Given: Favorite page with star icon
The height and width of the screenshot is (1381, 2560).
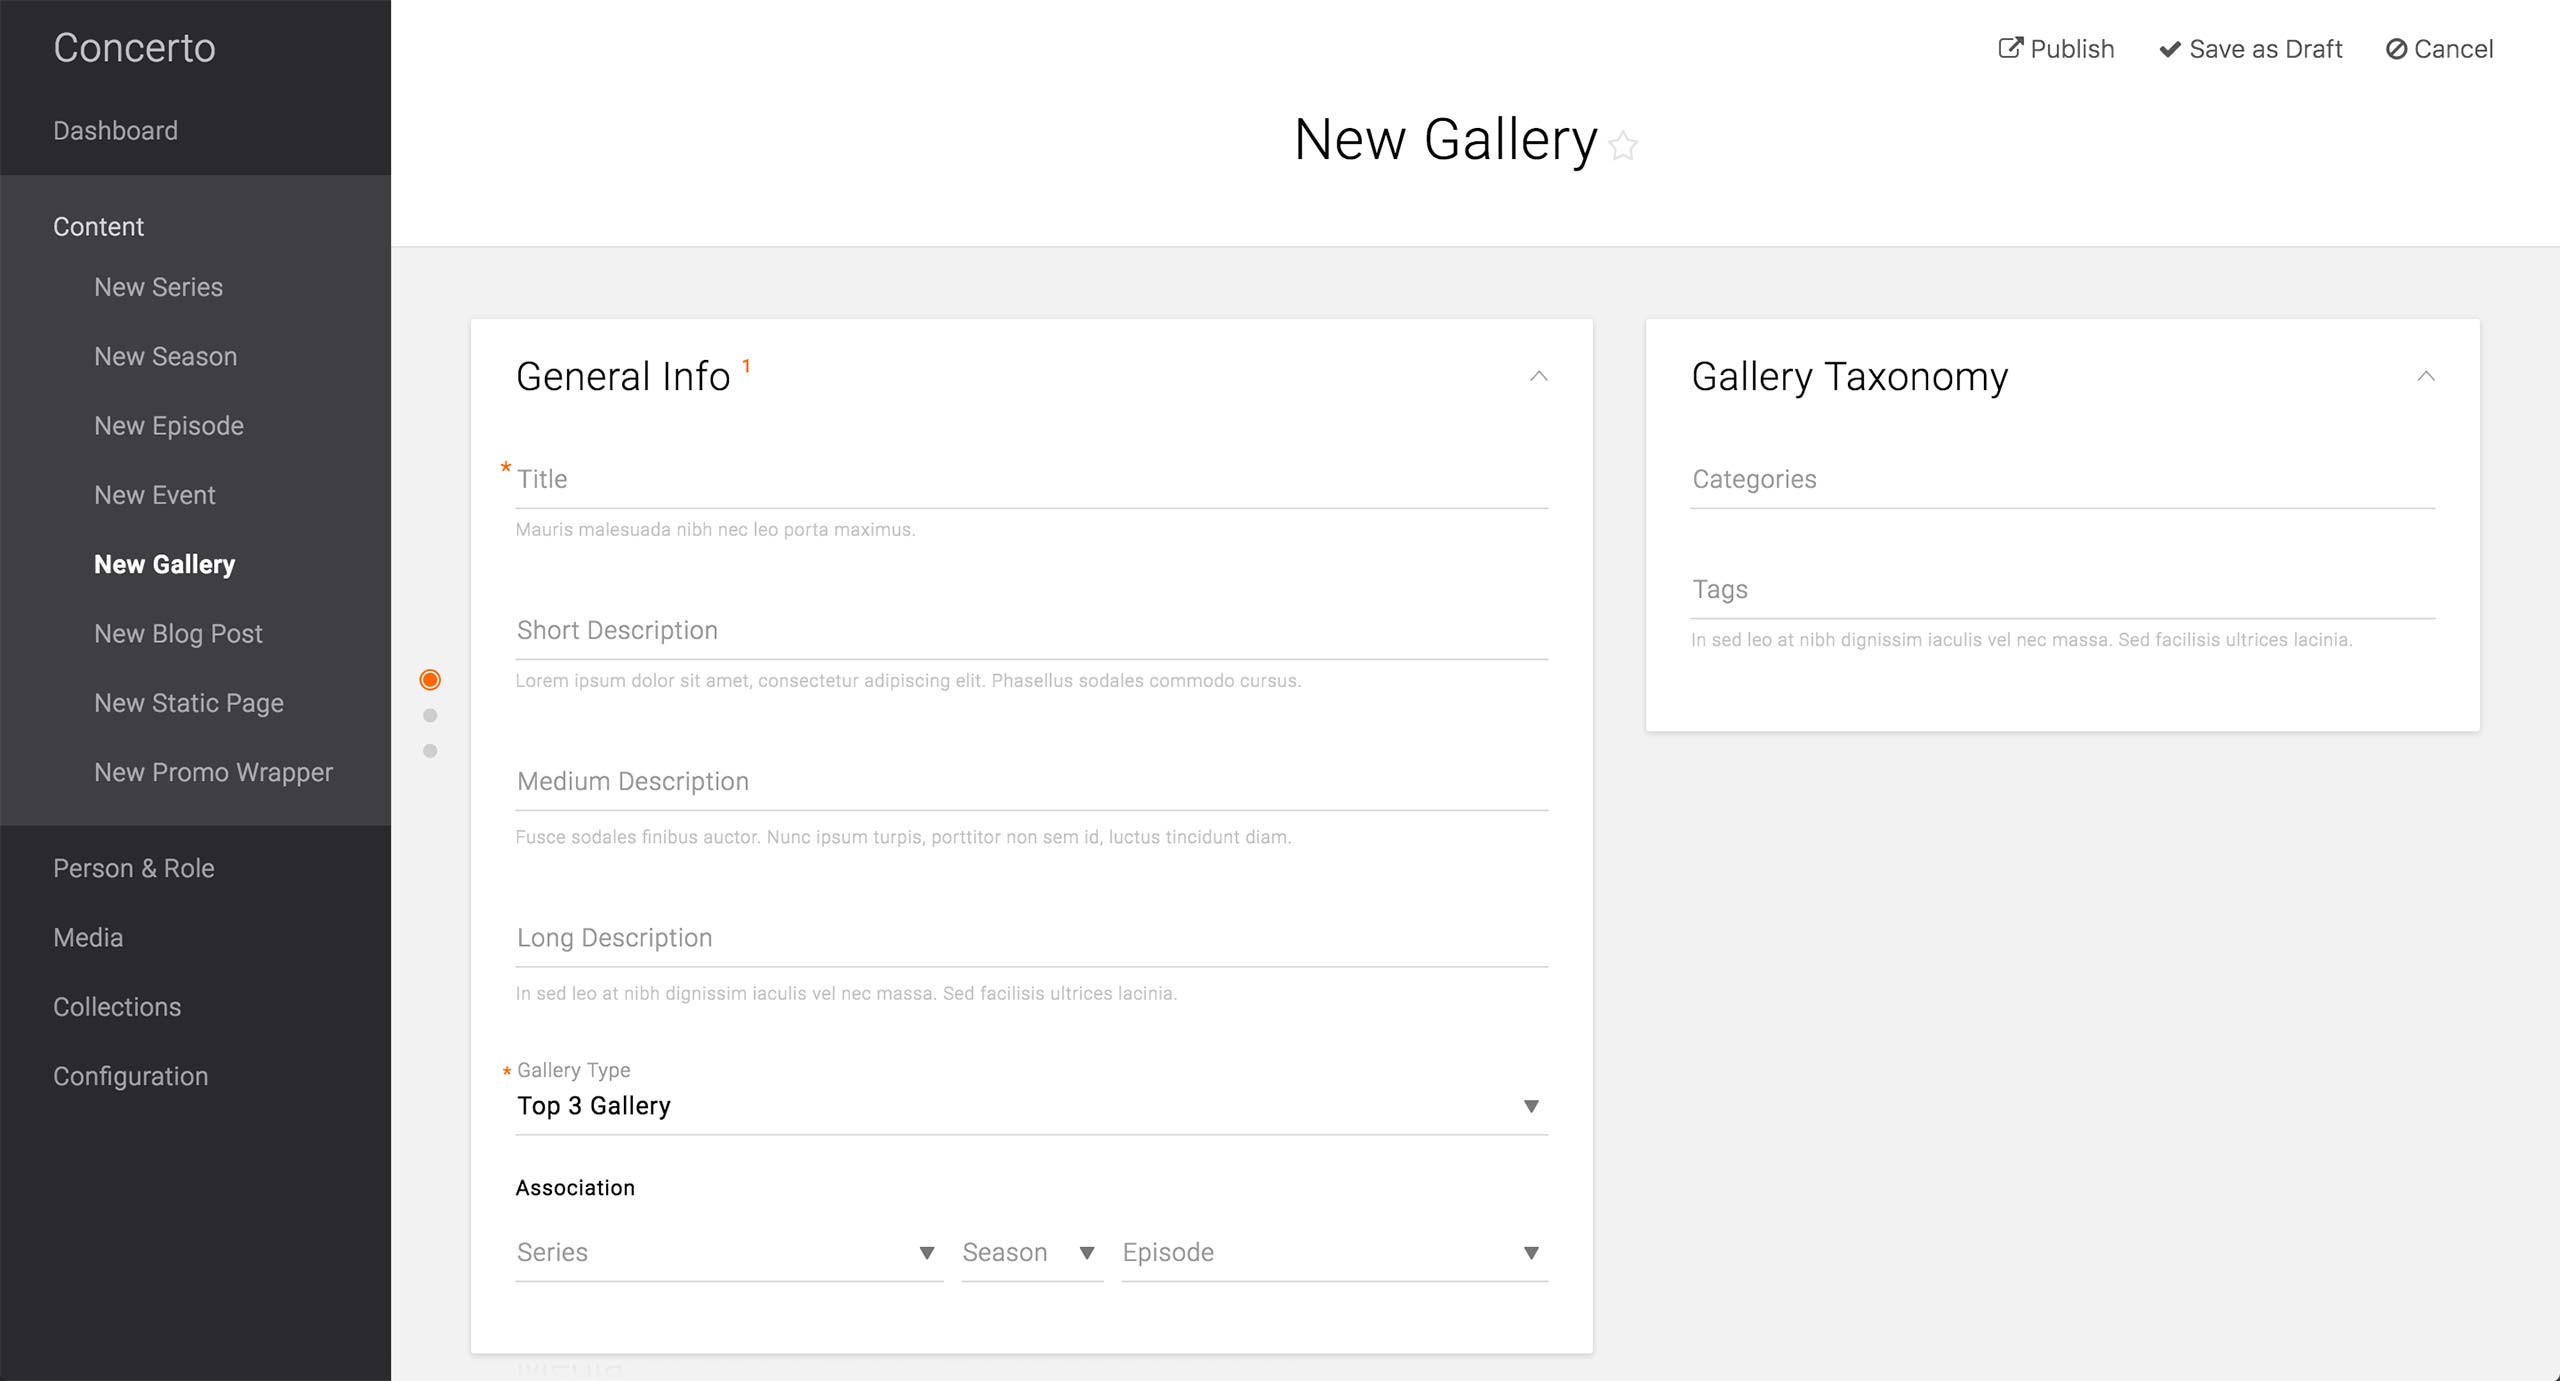Looking at the screenshot, I should pos(1623,146).
